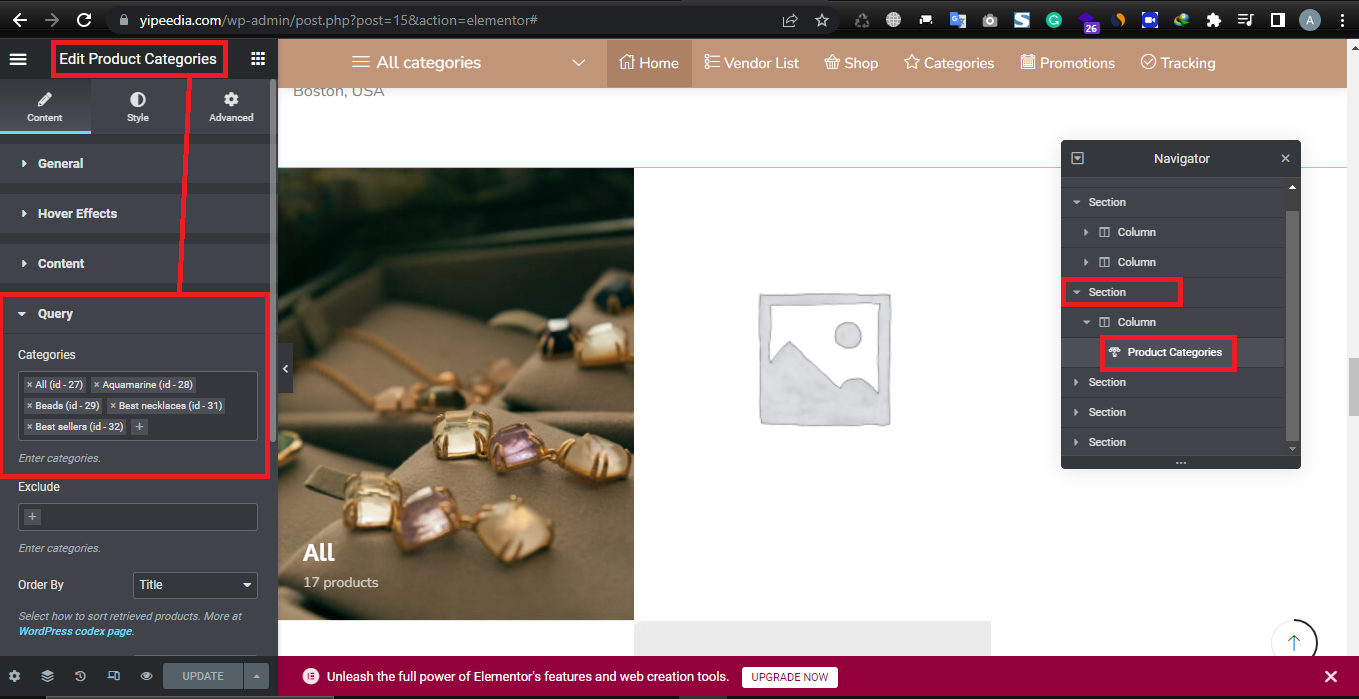Collapse the first Section in Navigator
Viewport: 1359px width, 699px height.
pos(1078,202)
